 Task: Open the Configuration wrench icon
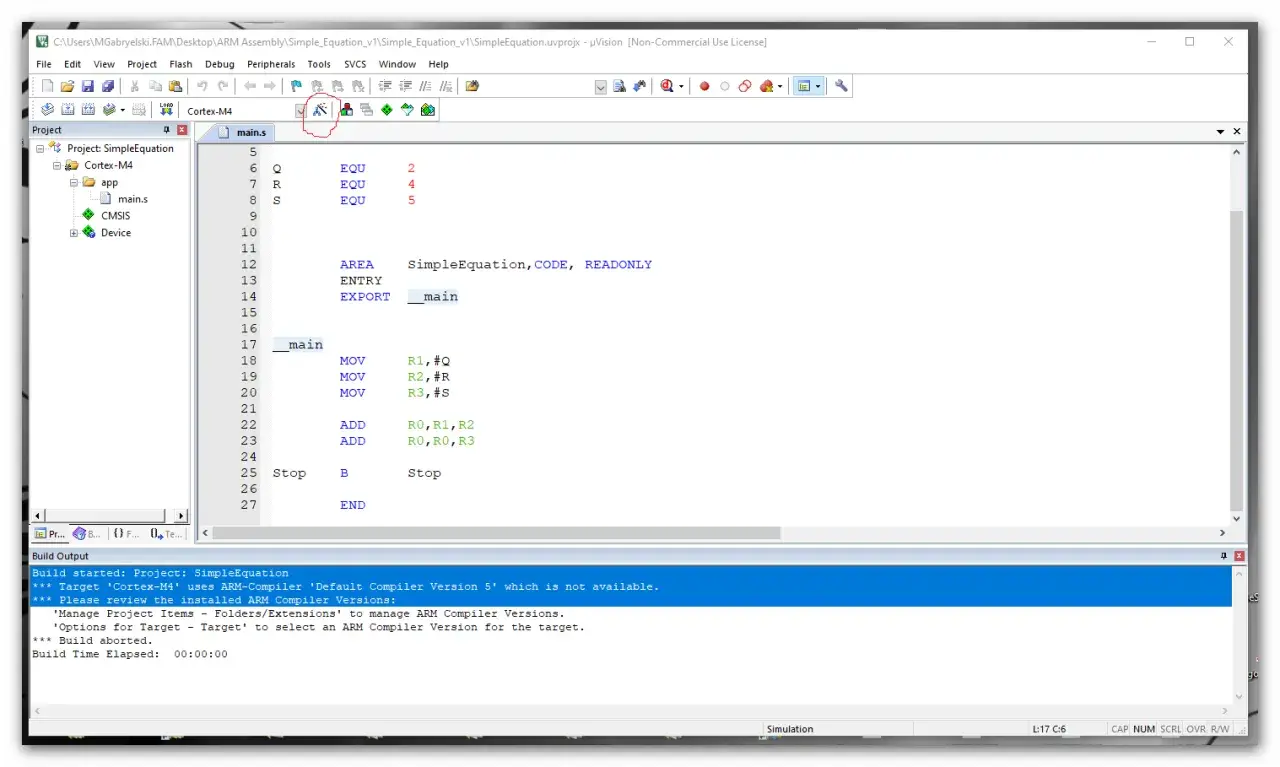[x=841, y=87]
